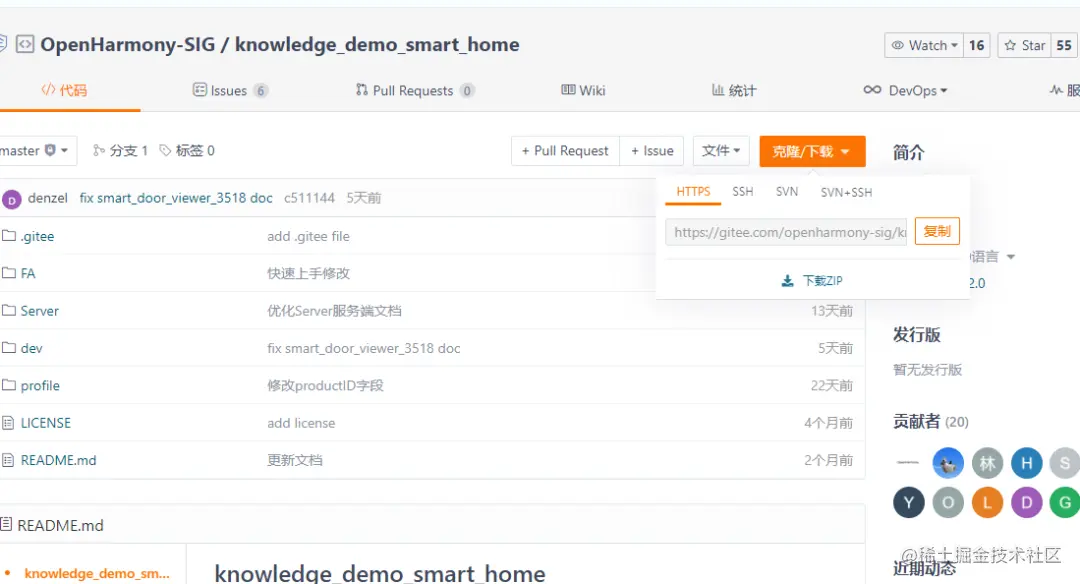Click the clone URL input field
The image size is (1080, 584).
[x=787, y=232]
